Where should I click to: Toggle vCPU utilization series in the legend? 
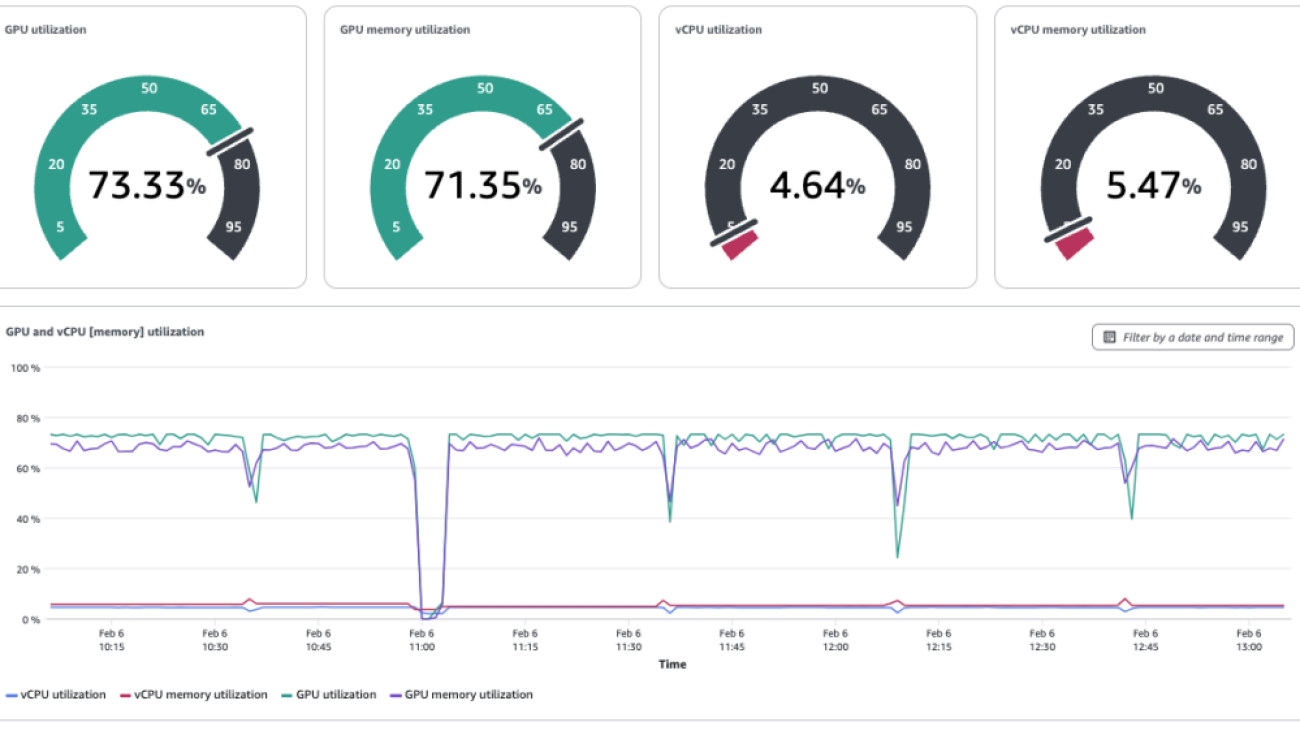[x=56, y=694]
